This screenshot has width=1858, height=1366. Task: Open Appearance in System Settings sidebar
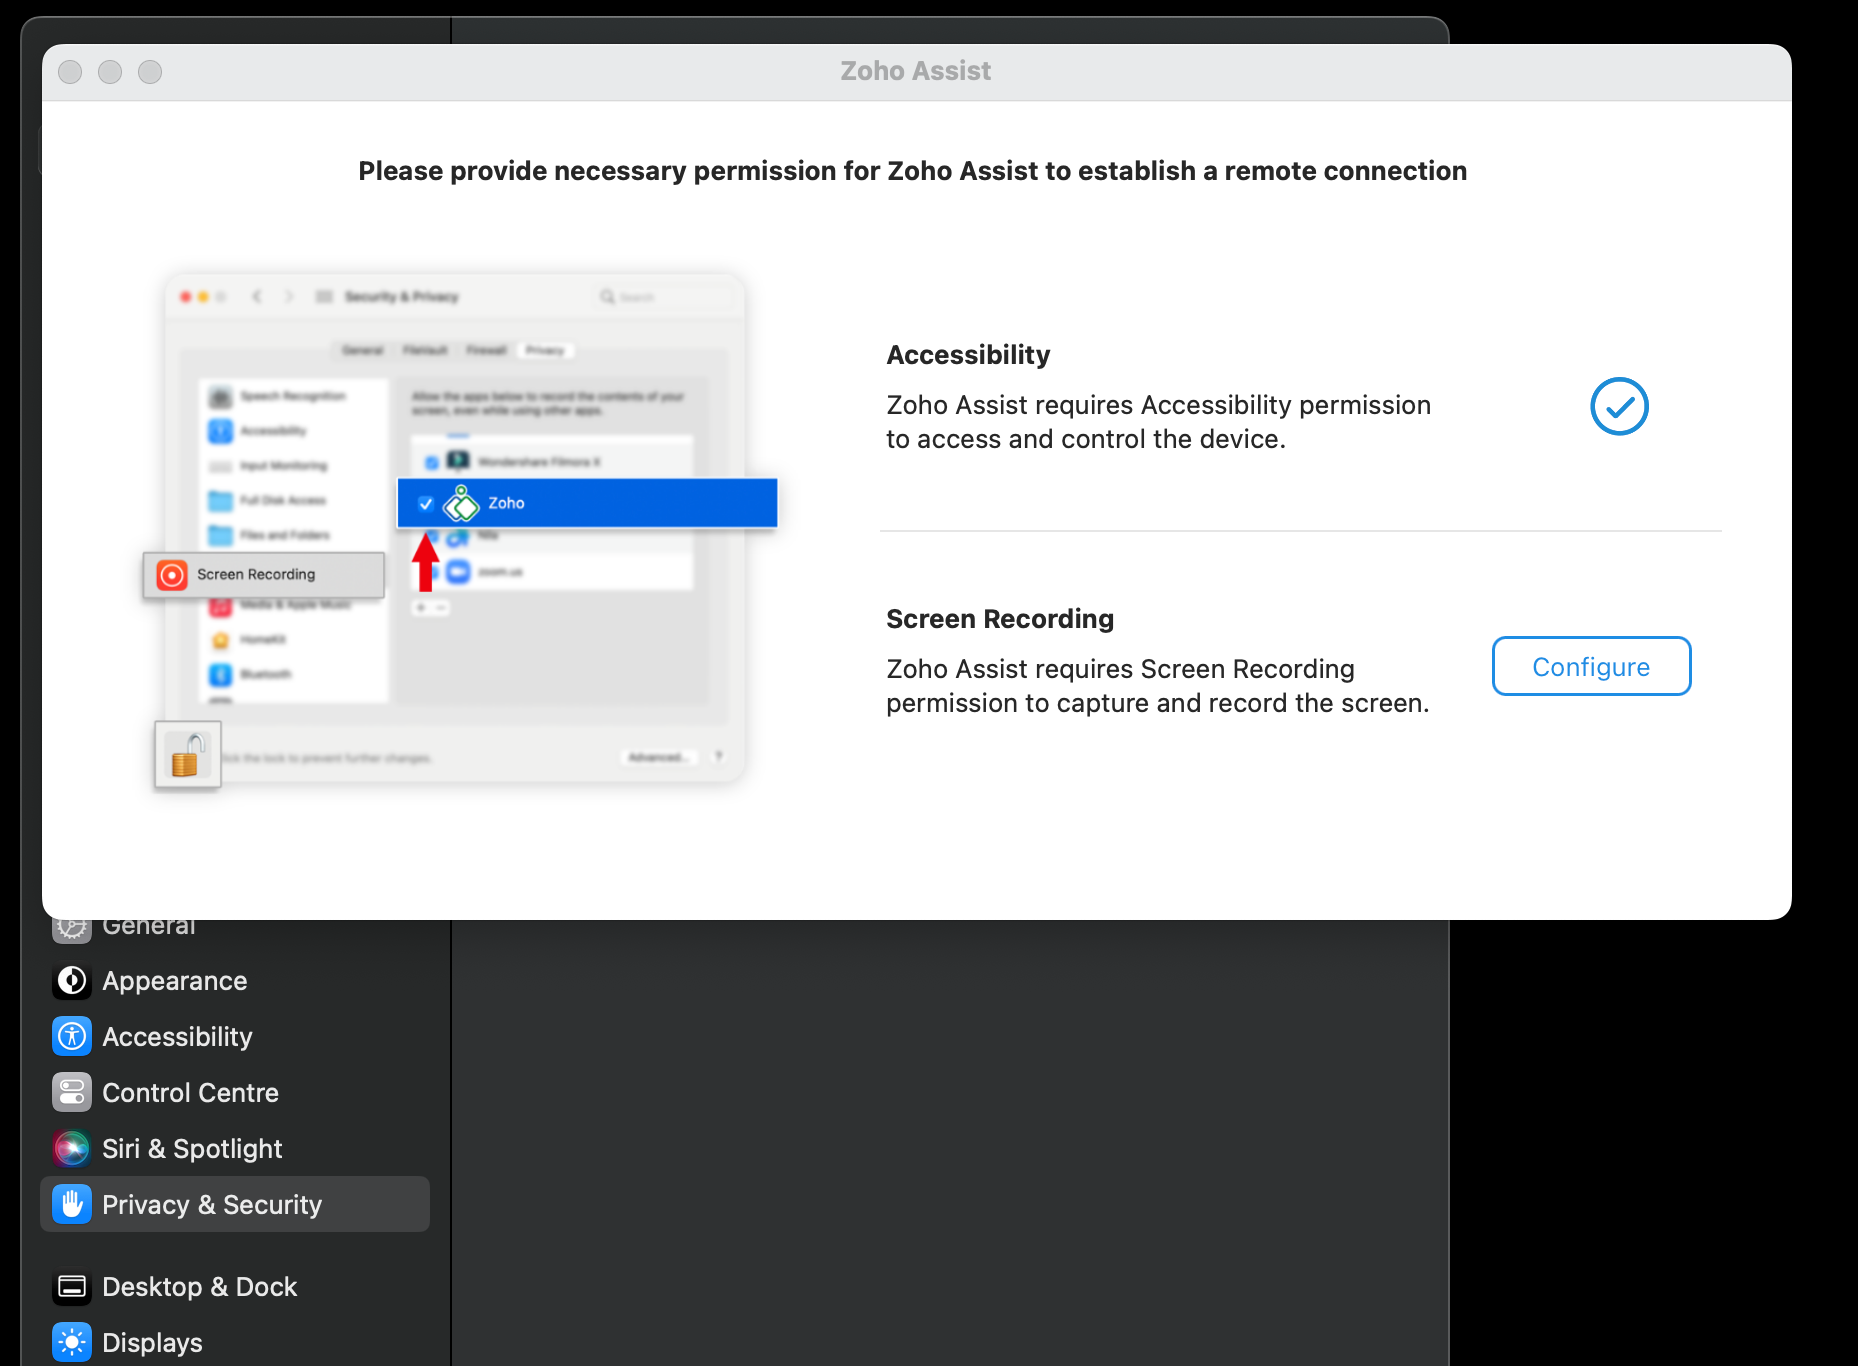235,981
